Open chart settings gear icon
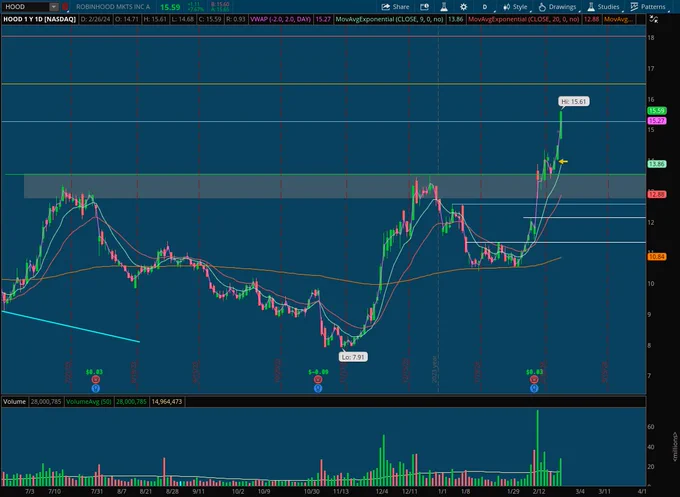Viewport: 680px width, 497px height. coord(464,7)
